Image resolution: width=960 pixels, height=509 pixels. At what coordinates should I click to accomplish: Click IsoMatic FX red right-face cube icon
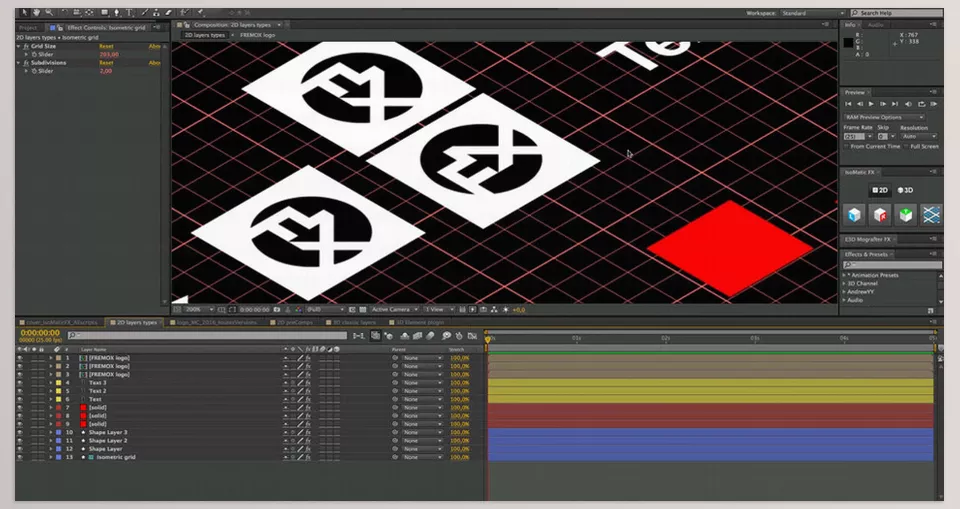click(x=880, y=214)
